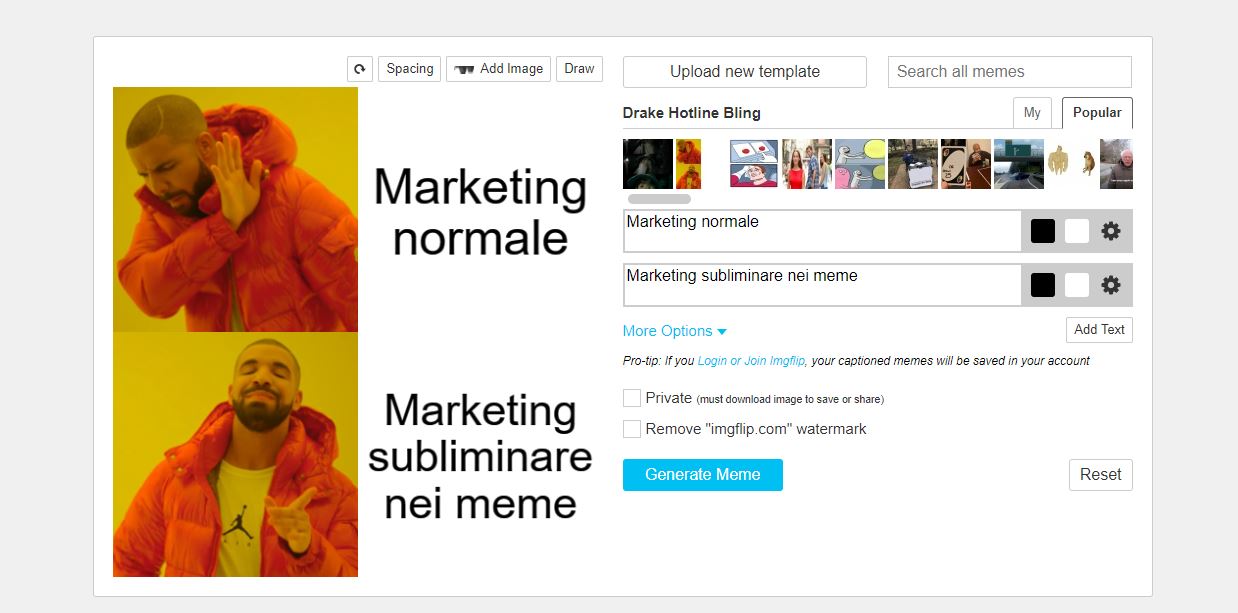Open white outline color for Marketing subliminare
Viewport: 1238px width, 613px height.
click(1077, 285)
